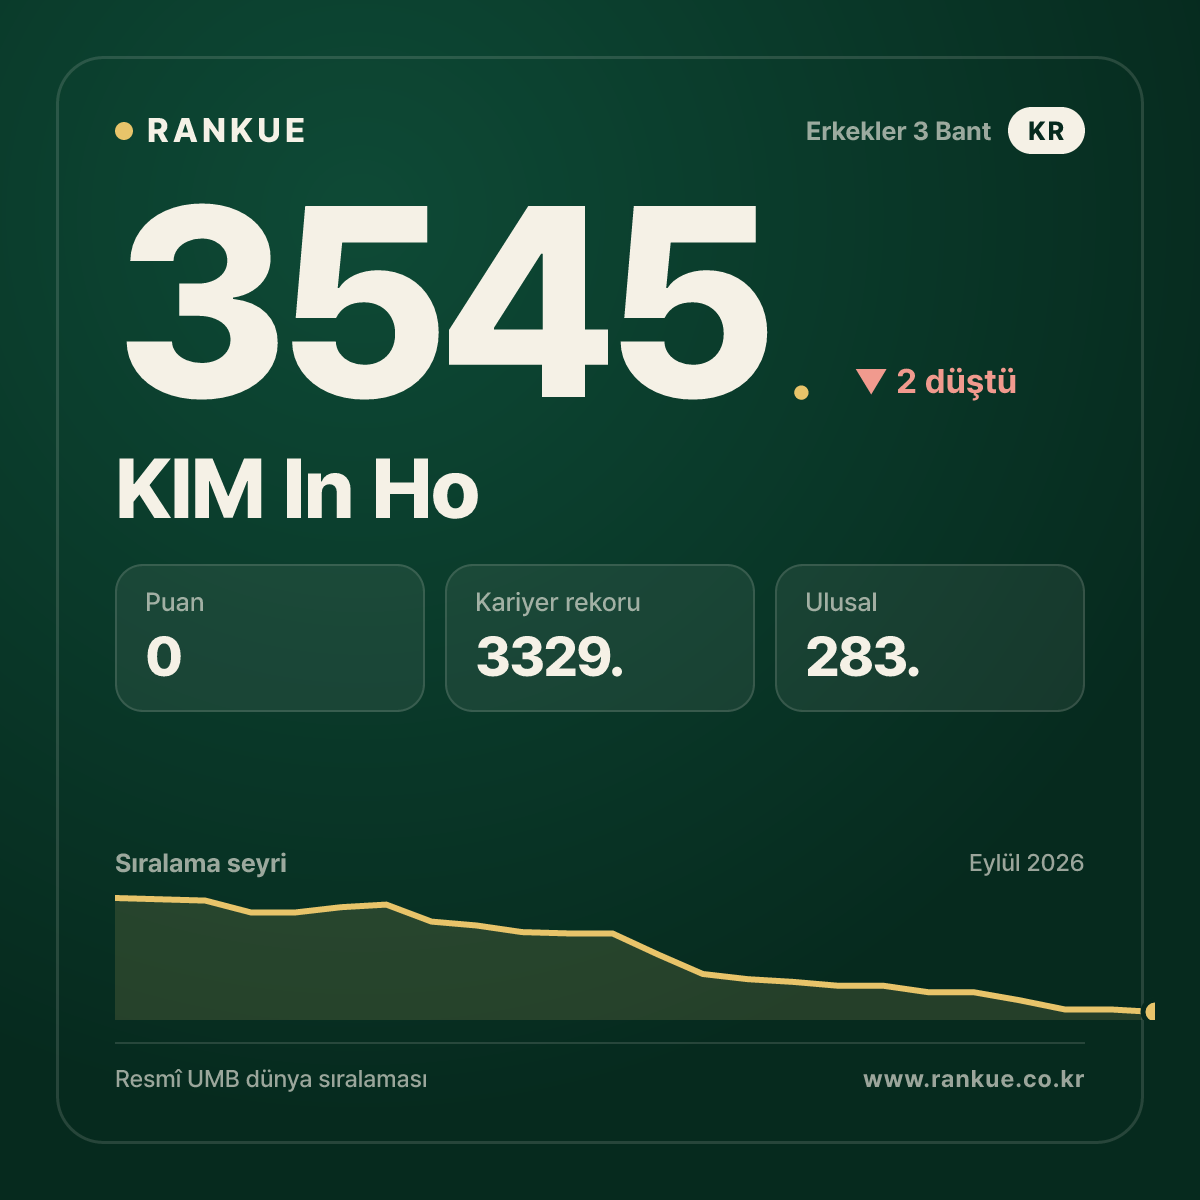Click the national rank value 283.
Viewport: 1200px width, 1200px height.
click(x=862, y=657)
